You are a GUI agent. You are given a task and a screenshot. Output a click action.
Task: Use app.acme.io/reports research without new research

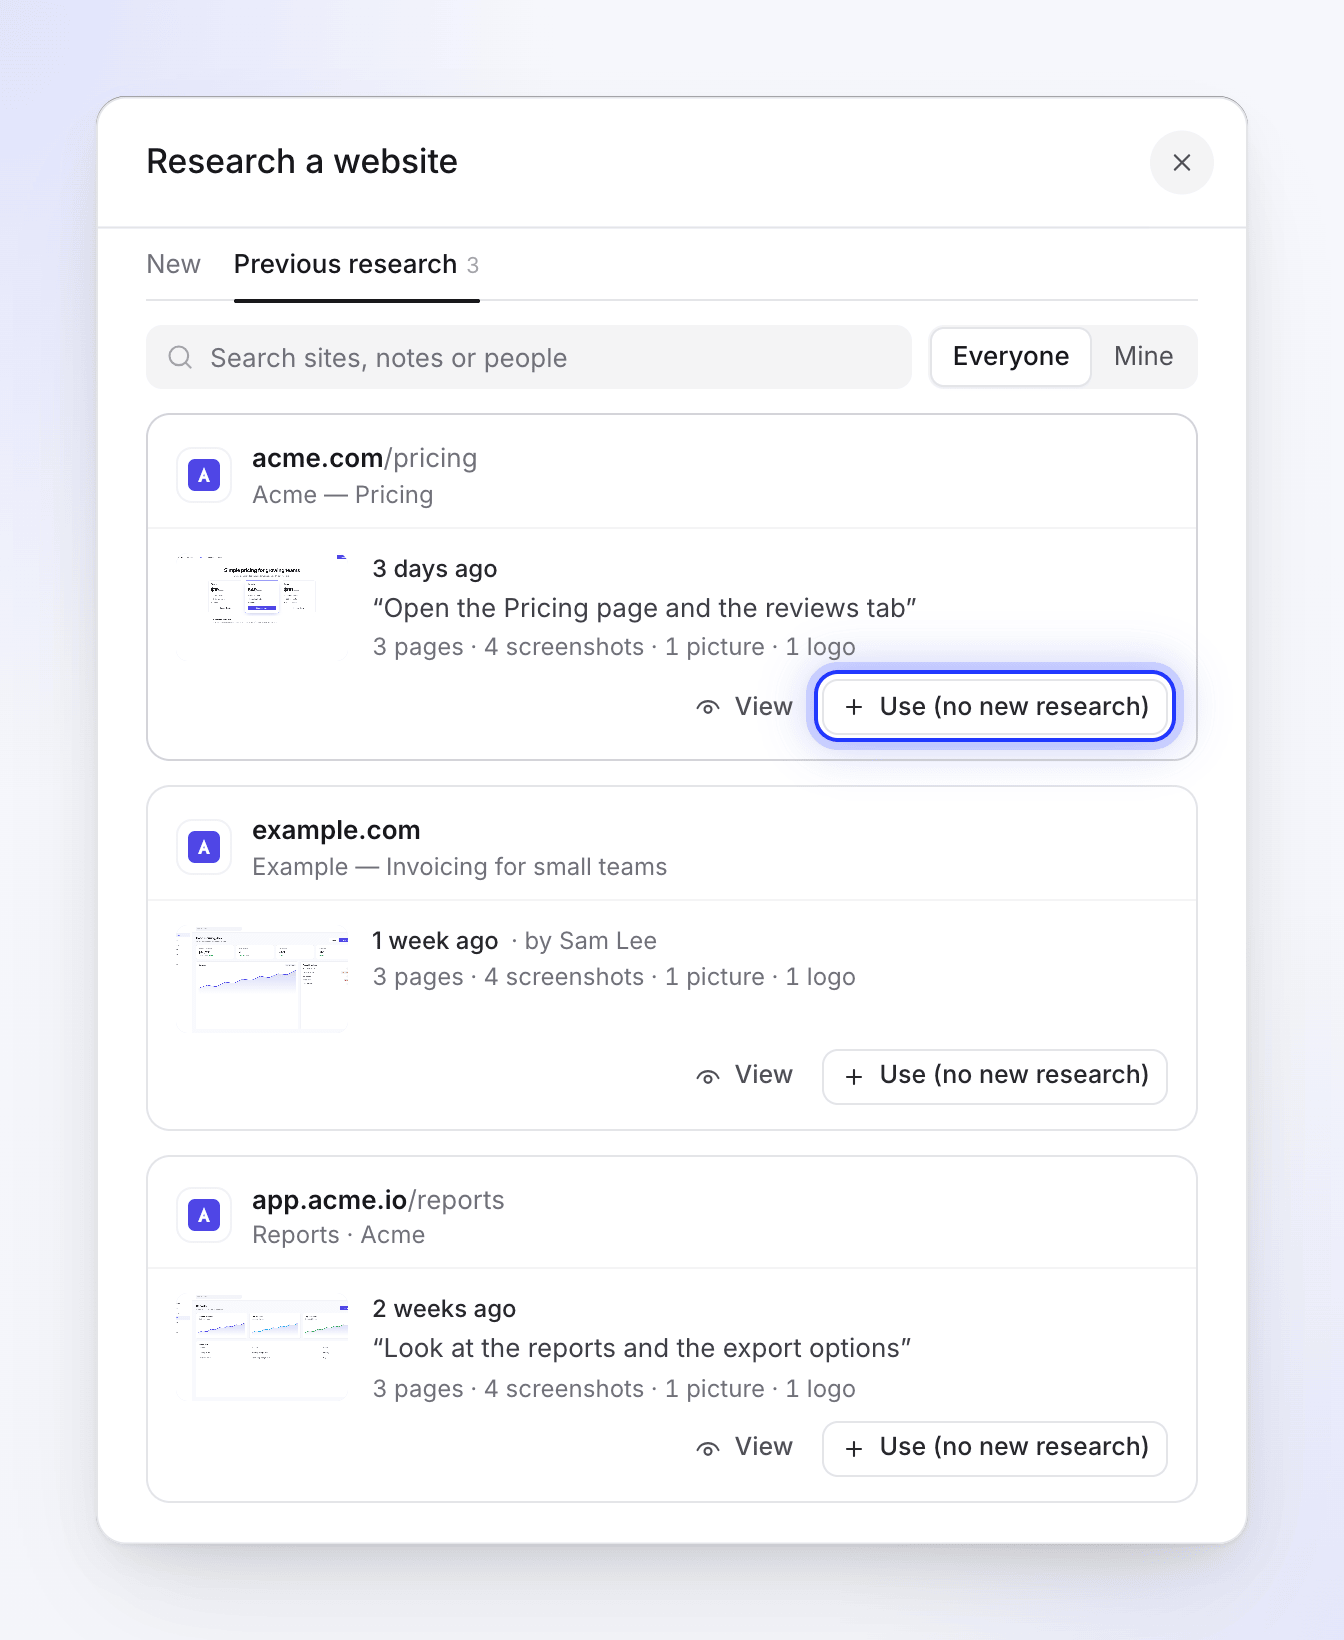coord(995,1448)
